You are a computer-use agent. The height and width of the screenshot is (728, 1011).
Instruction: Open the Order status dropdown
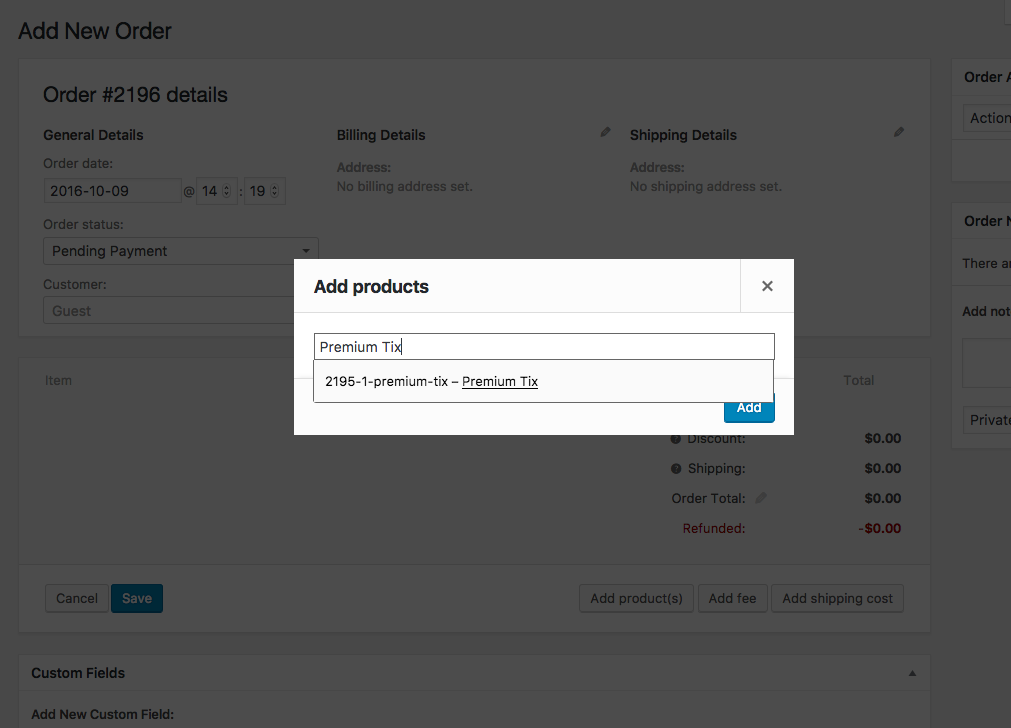(x=181, y=251)
